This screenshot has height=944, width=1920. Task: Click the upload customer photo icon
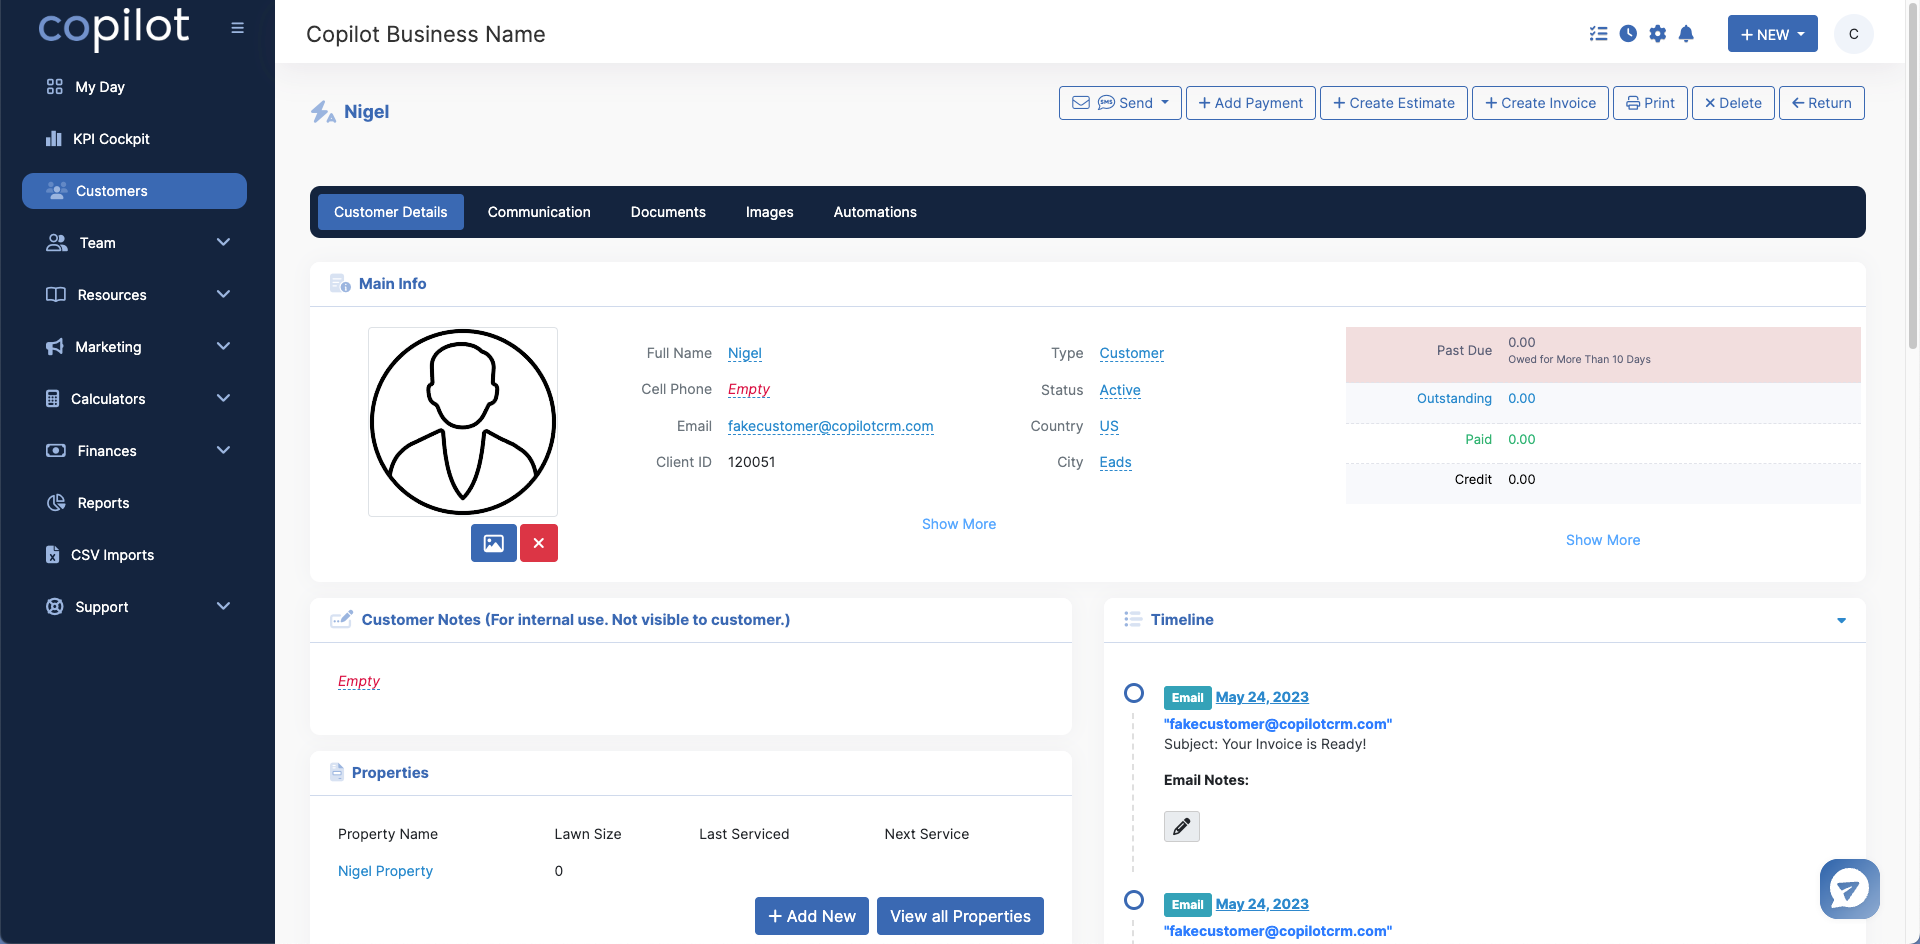(494, 543)
